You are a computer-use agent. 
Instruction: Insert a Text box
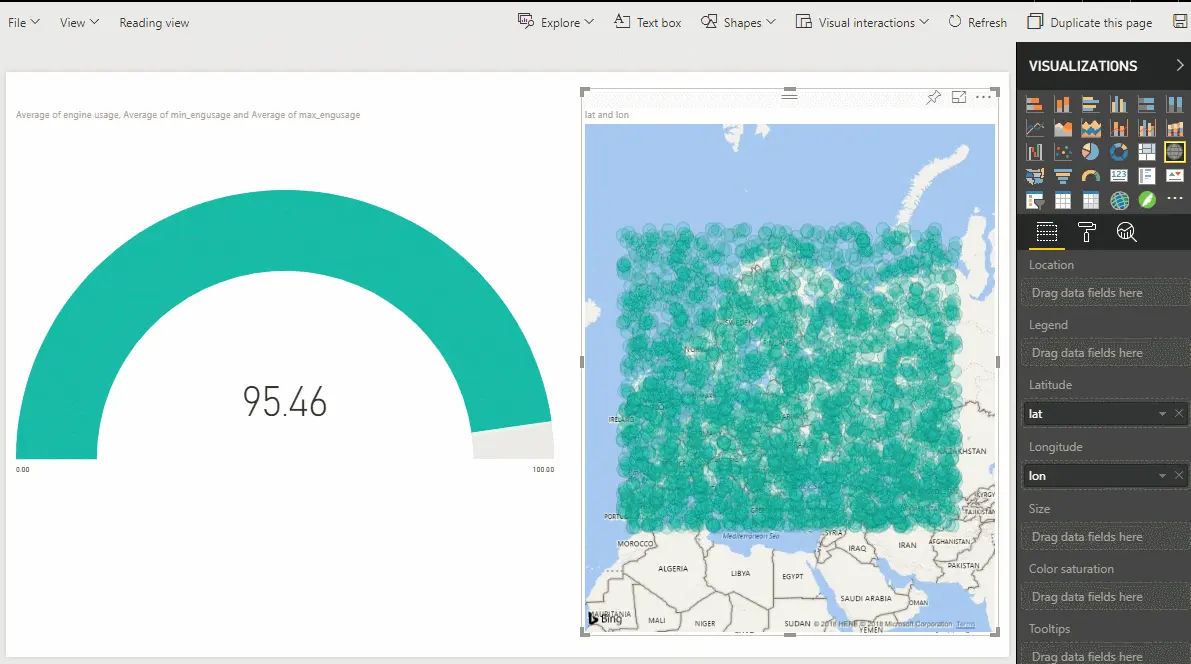[x=648, y=23]
